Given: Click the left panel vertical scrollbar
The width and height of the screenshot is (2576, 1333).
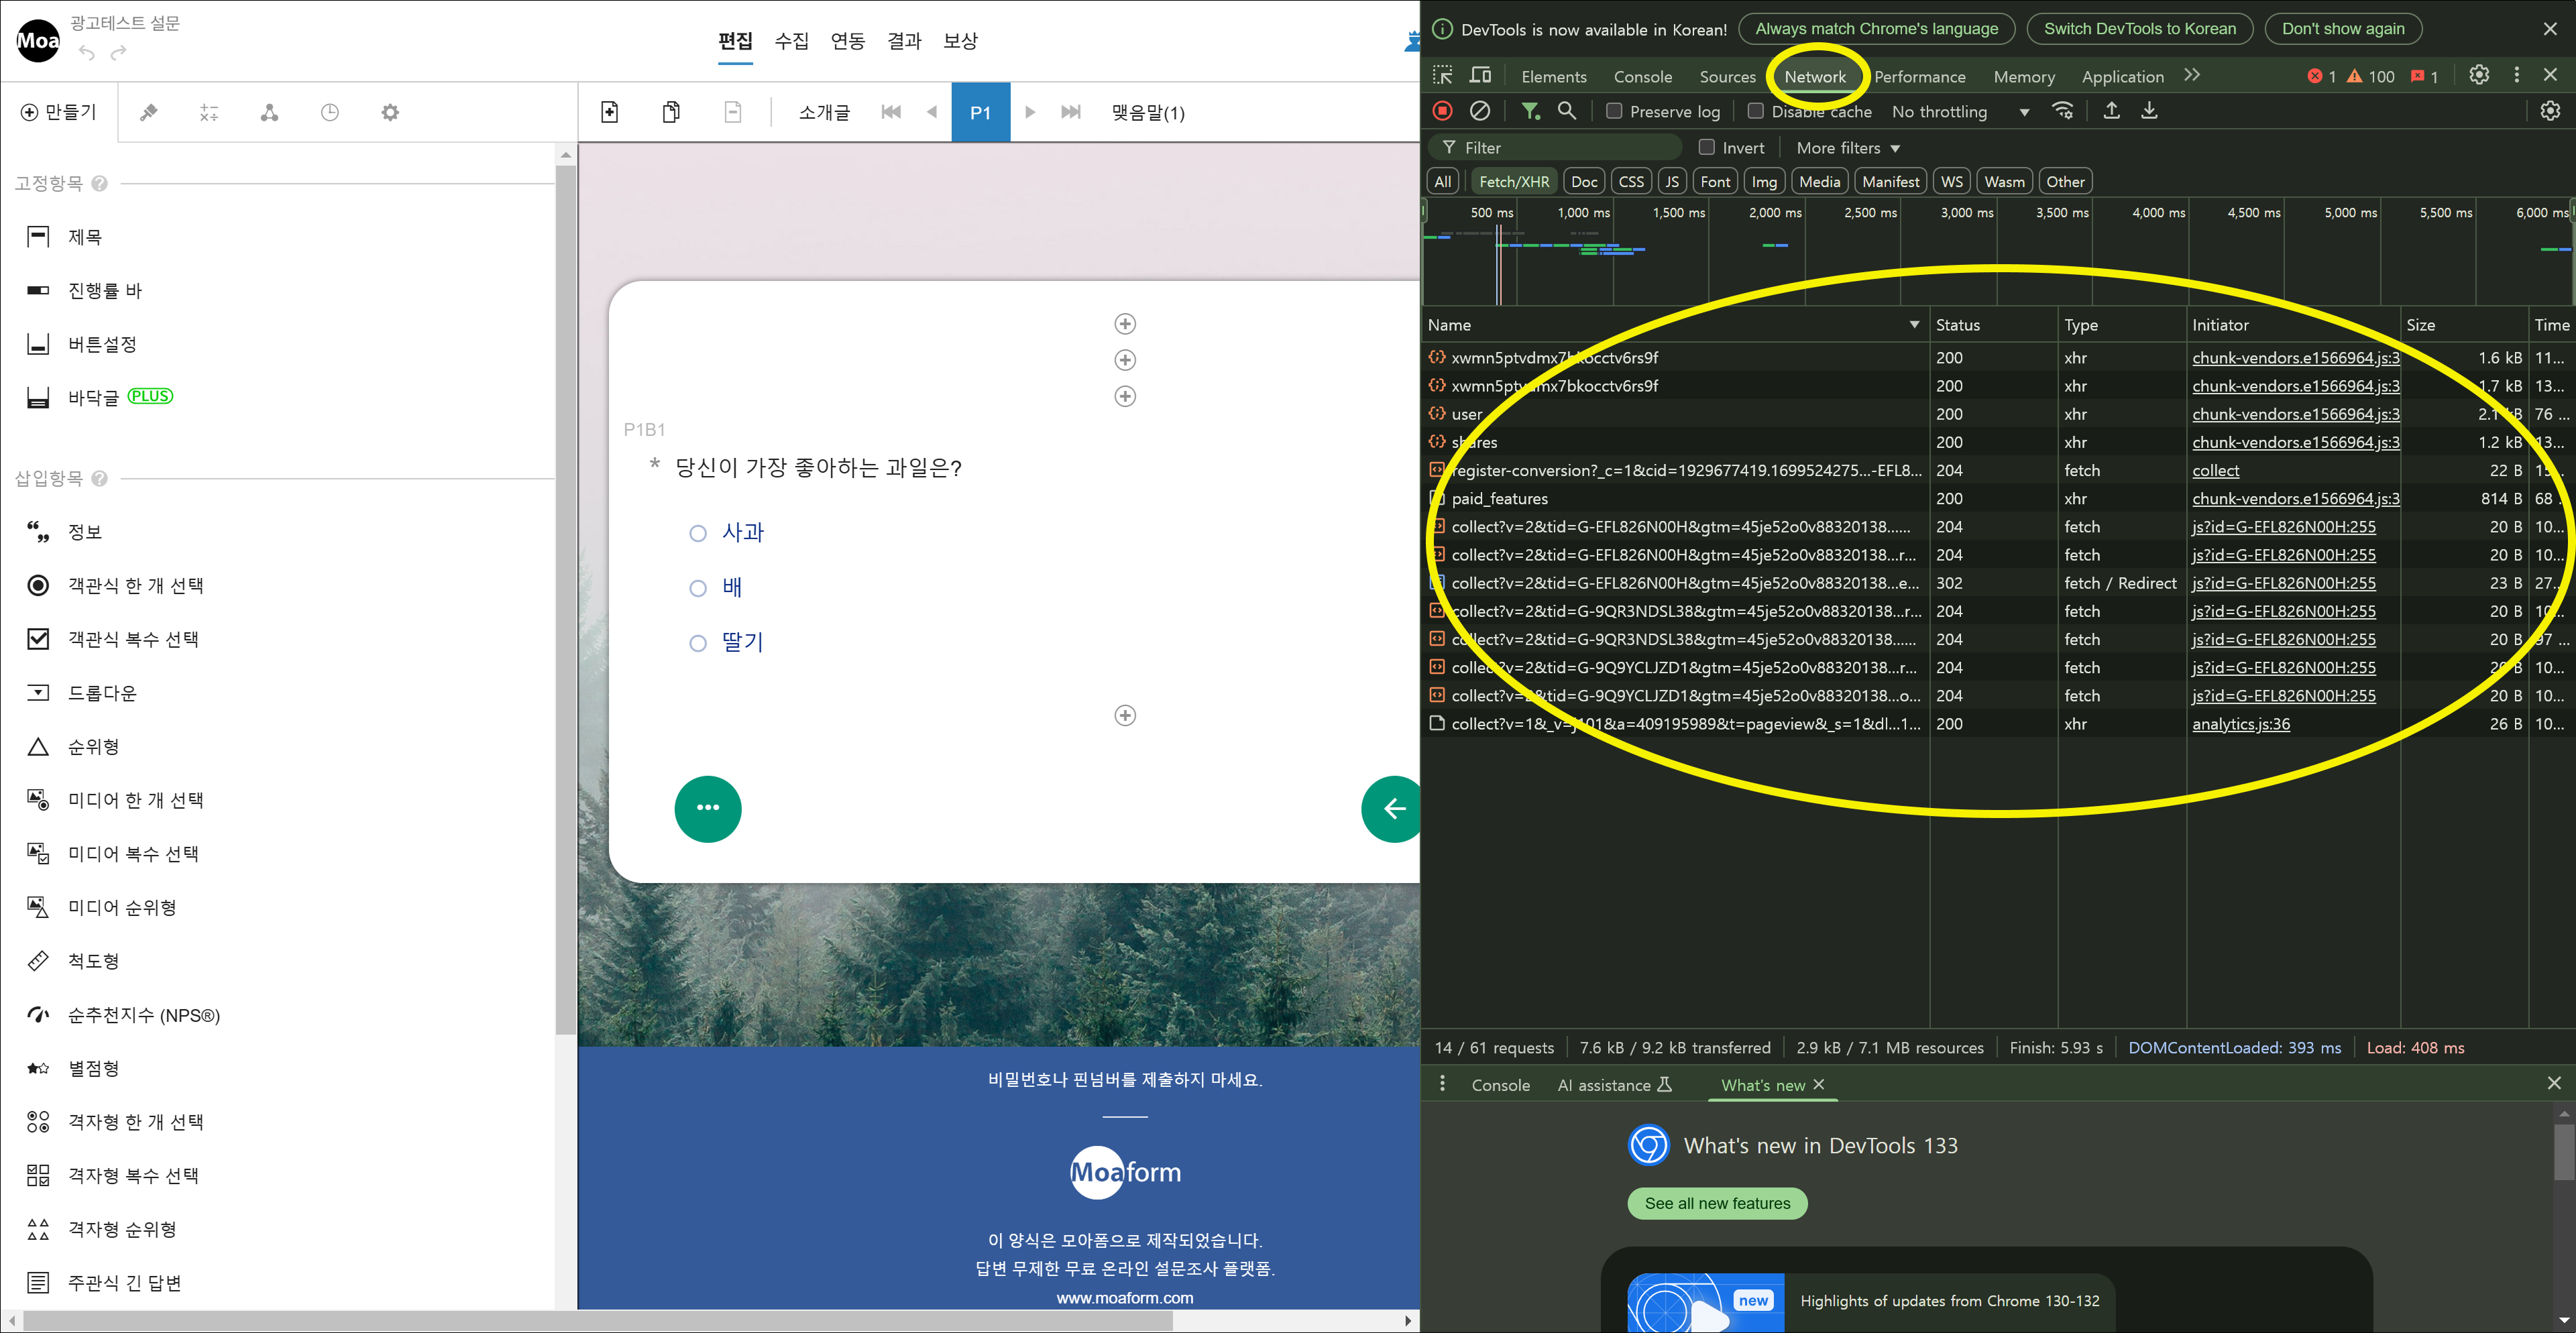Looking at the screenshot, I should 566,600.
